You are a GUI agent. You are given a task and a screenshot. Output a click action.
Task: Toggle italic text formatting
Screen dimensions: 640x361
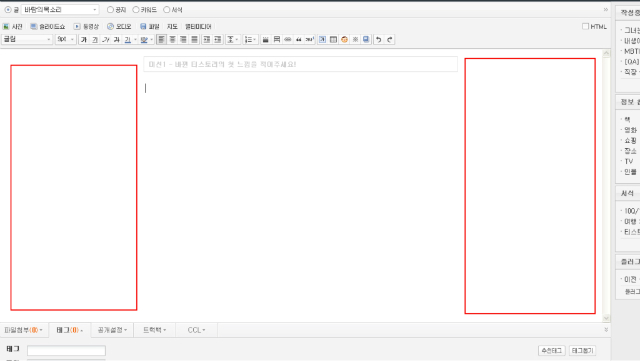(x=106, y=40)
